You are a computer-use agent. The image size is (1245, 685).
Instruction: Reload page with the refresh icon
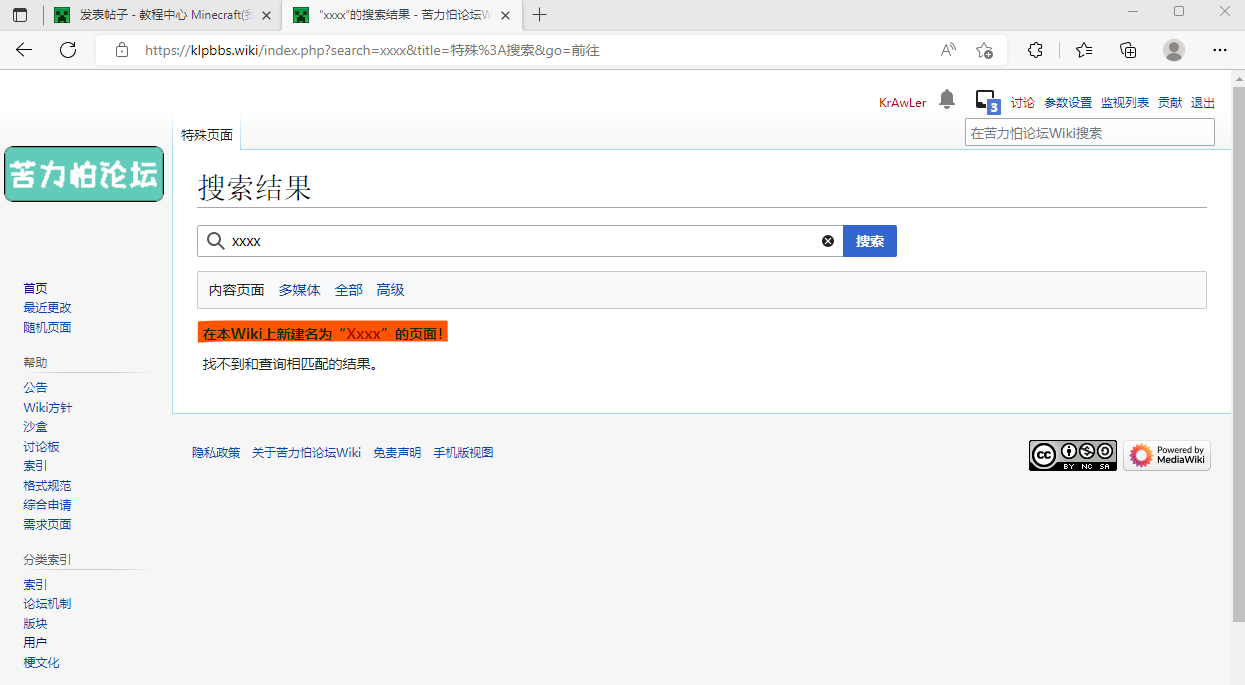[68, 50]
